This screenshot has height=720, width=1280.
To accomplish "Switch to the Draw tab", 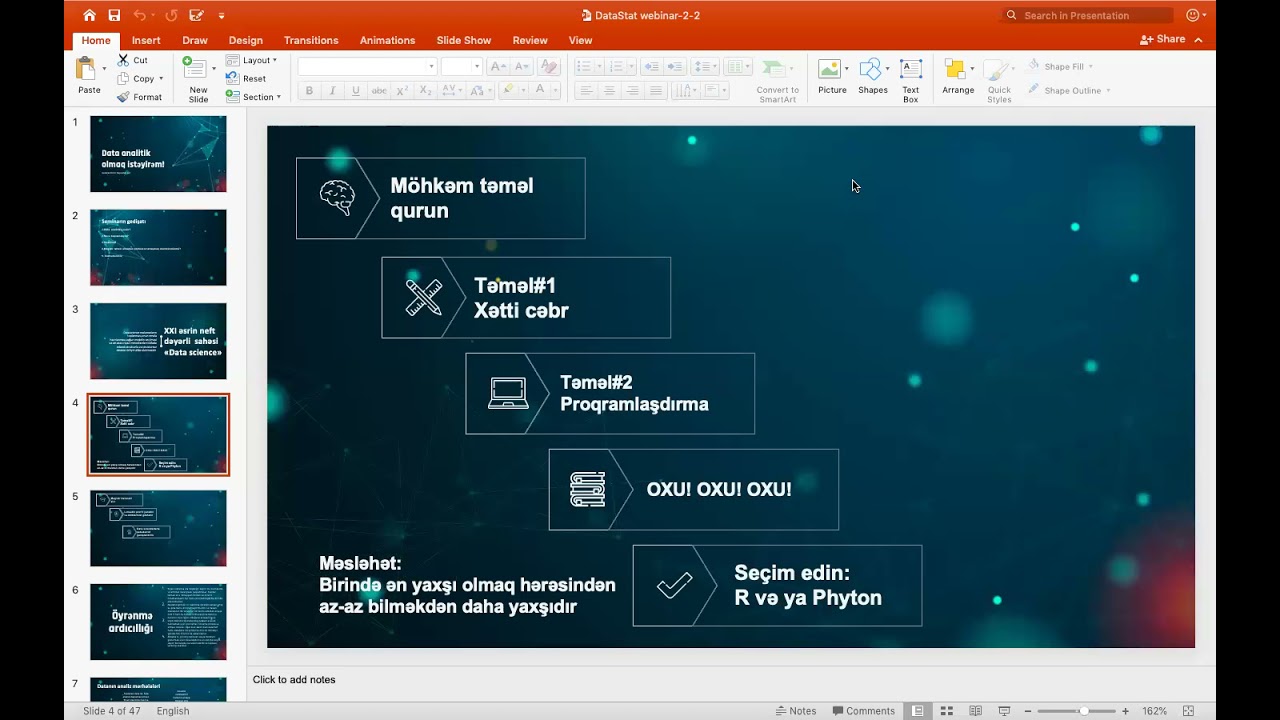I will coord(195,40).
